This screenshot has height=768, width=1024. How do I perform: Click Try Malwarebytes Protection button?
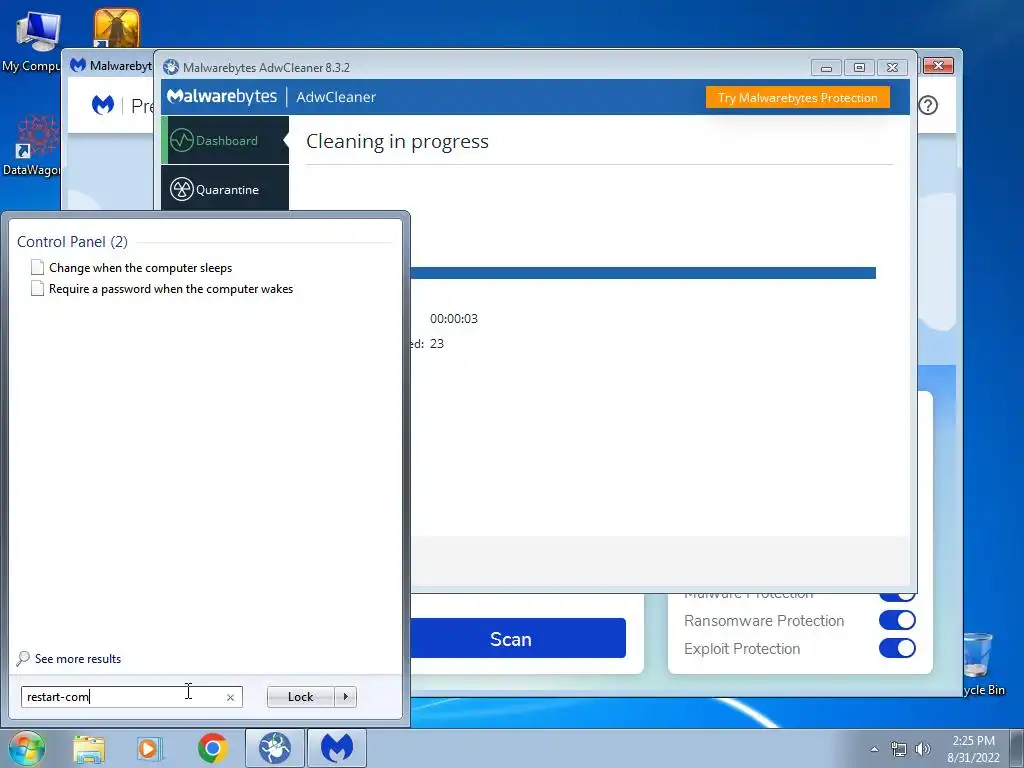tap(797, 97)
